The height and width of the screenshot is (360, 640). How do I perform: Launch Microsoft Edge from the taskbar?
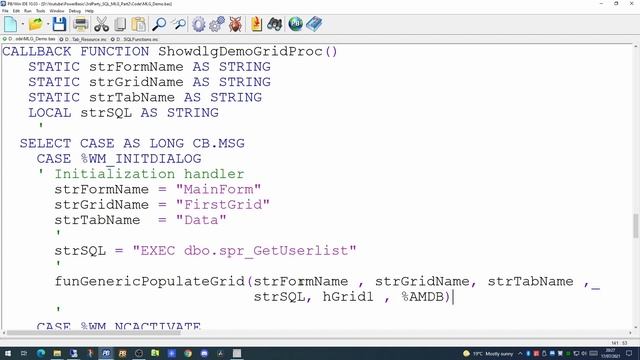click(41, 353)
